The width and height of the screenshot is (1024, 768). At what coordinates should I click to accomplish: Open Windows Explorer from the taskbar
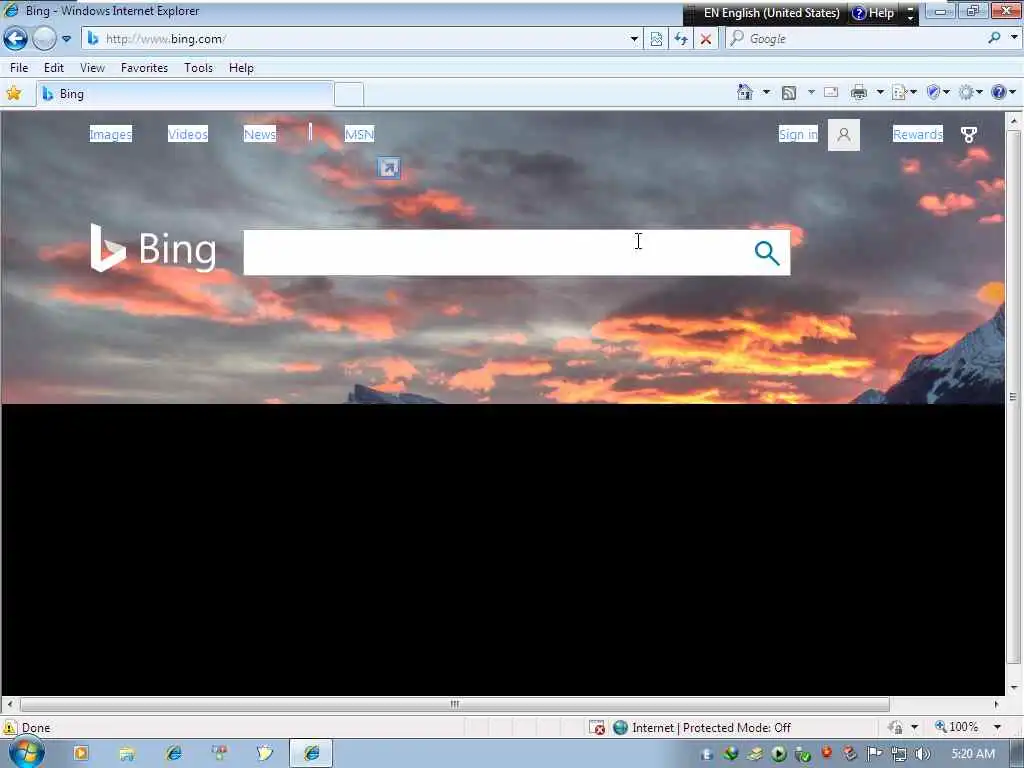pos(127,753)
